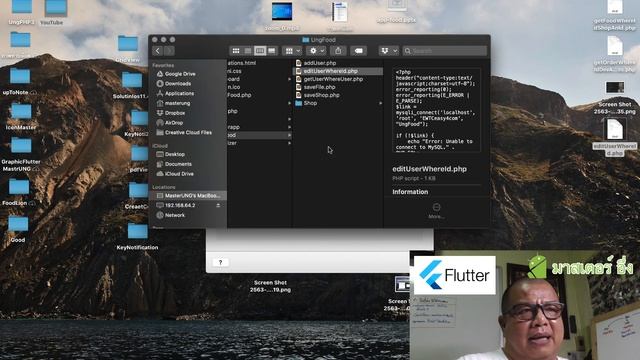Select MasterUNG's MacBook location
640x360 pixels.
click(189, 196)
